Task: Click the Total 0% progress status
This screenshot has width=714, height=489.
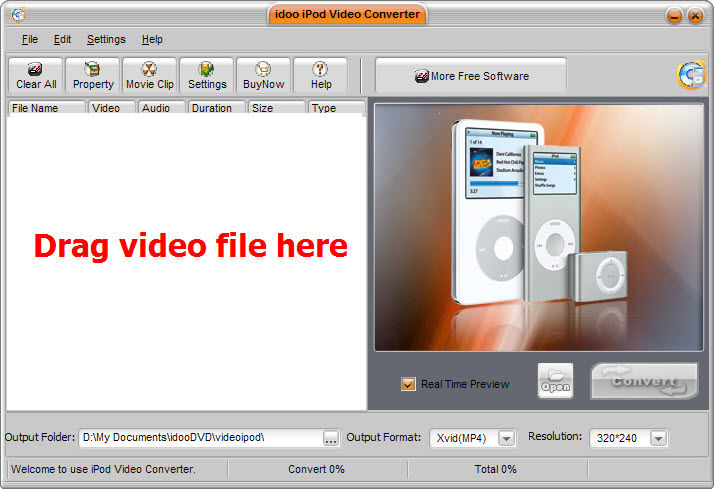Action: [x=495, y=469]
